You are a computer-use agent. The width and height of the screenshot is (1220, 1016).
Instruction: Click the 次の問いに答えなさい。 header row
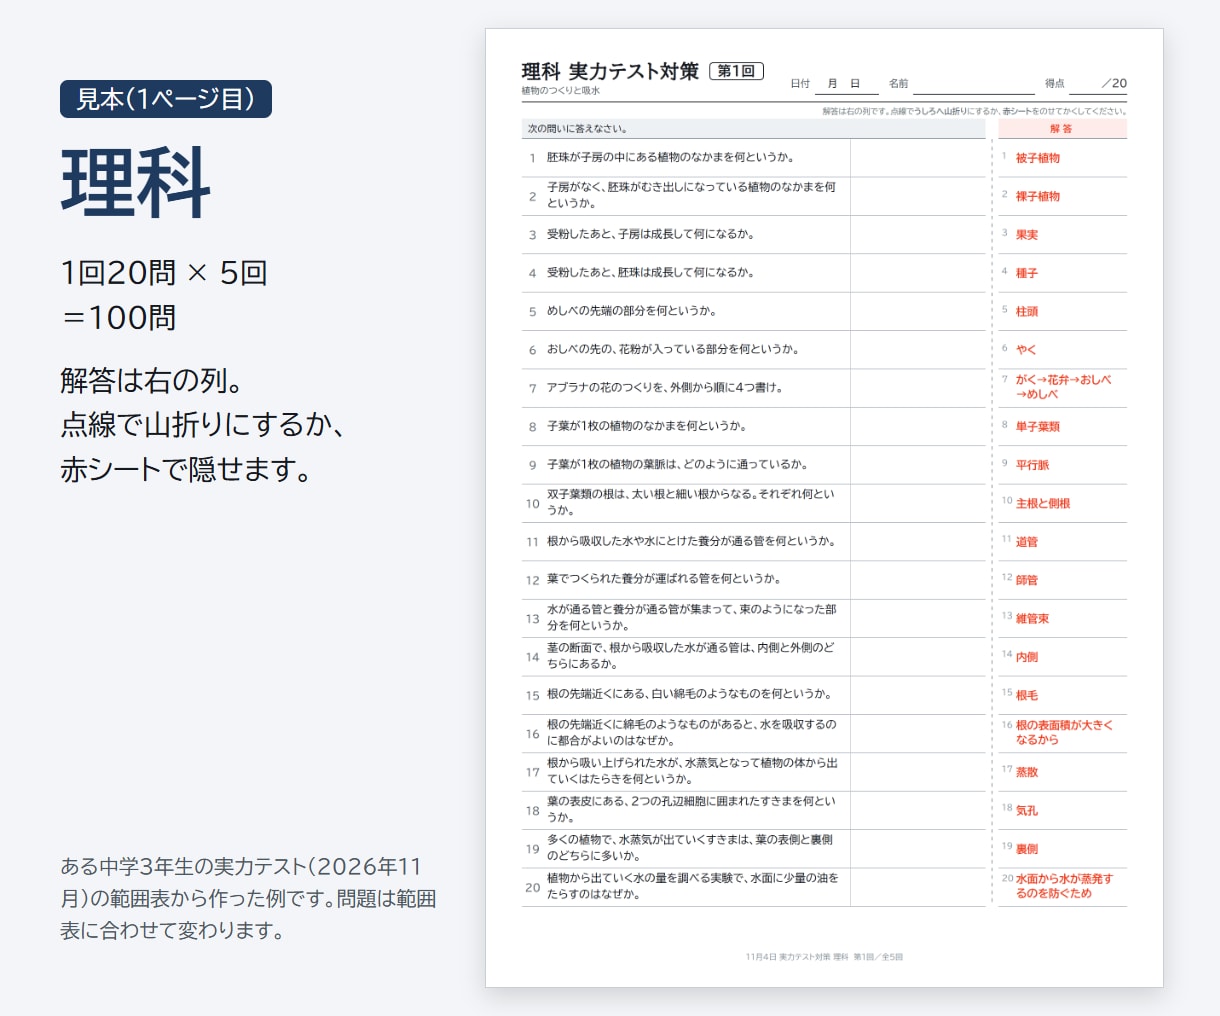click(x=754, y=129)
